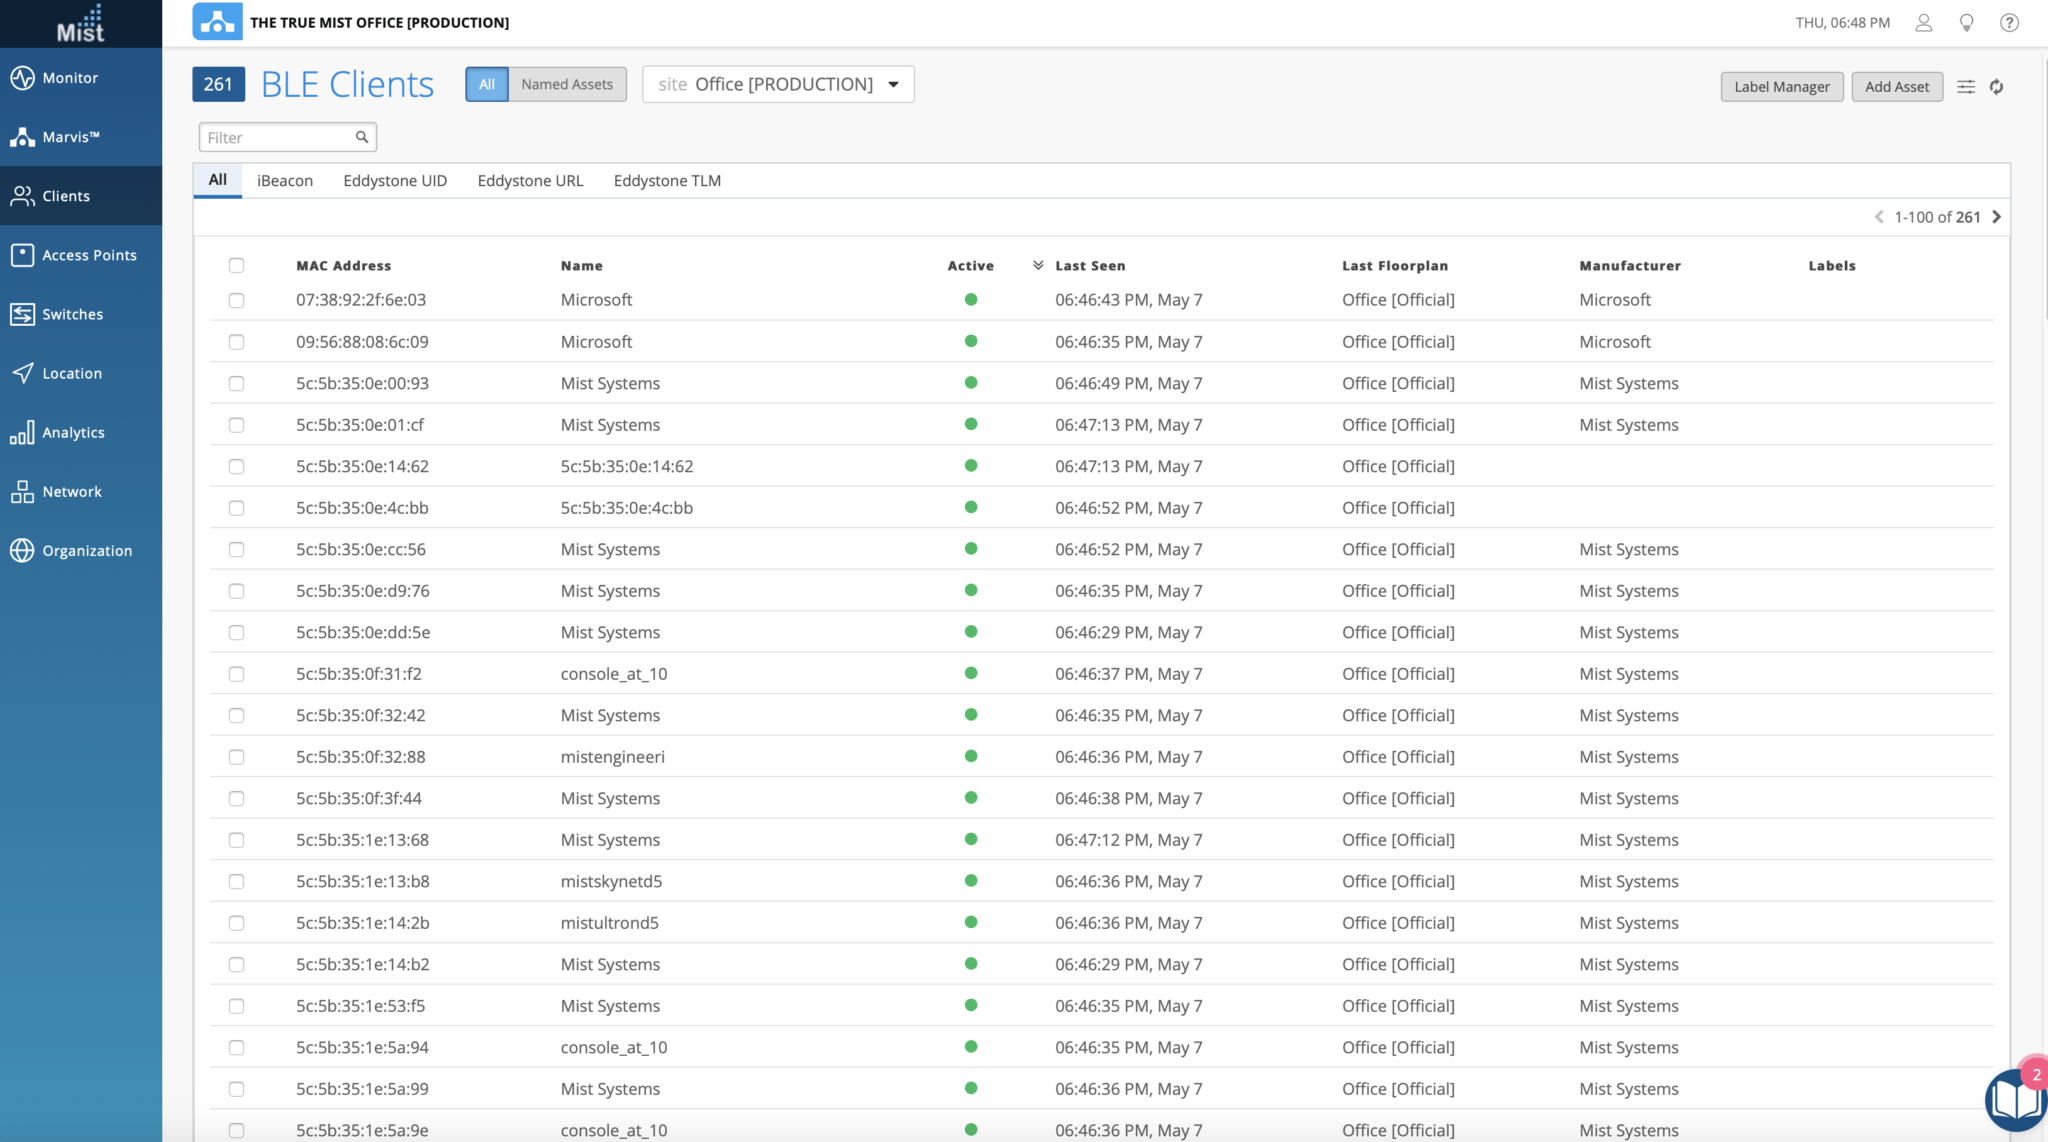
Task: Click the Last Seen sort chevron
Action: pos(1038,264)
